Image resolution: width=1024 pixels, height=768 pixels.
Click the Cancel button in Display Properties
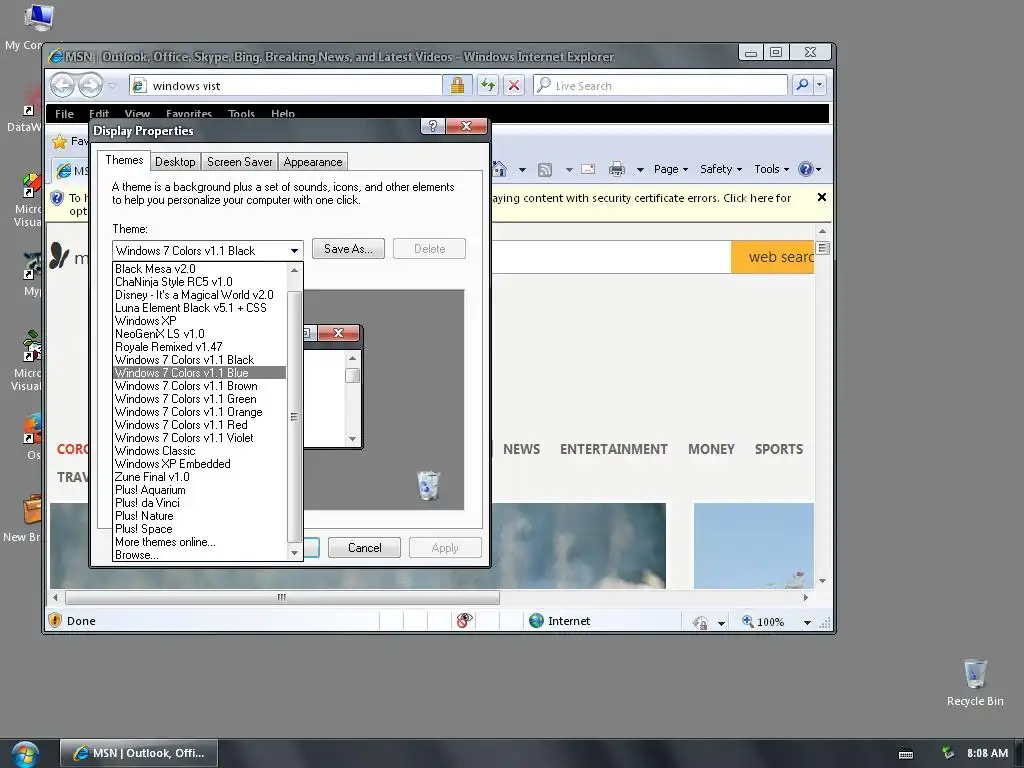(x=364, y=548)
